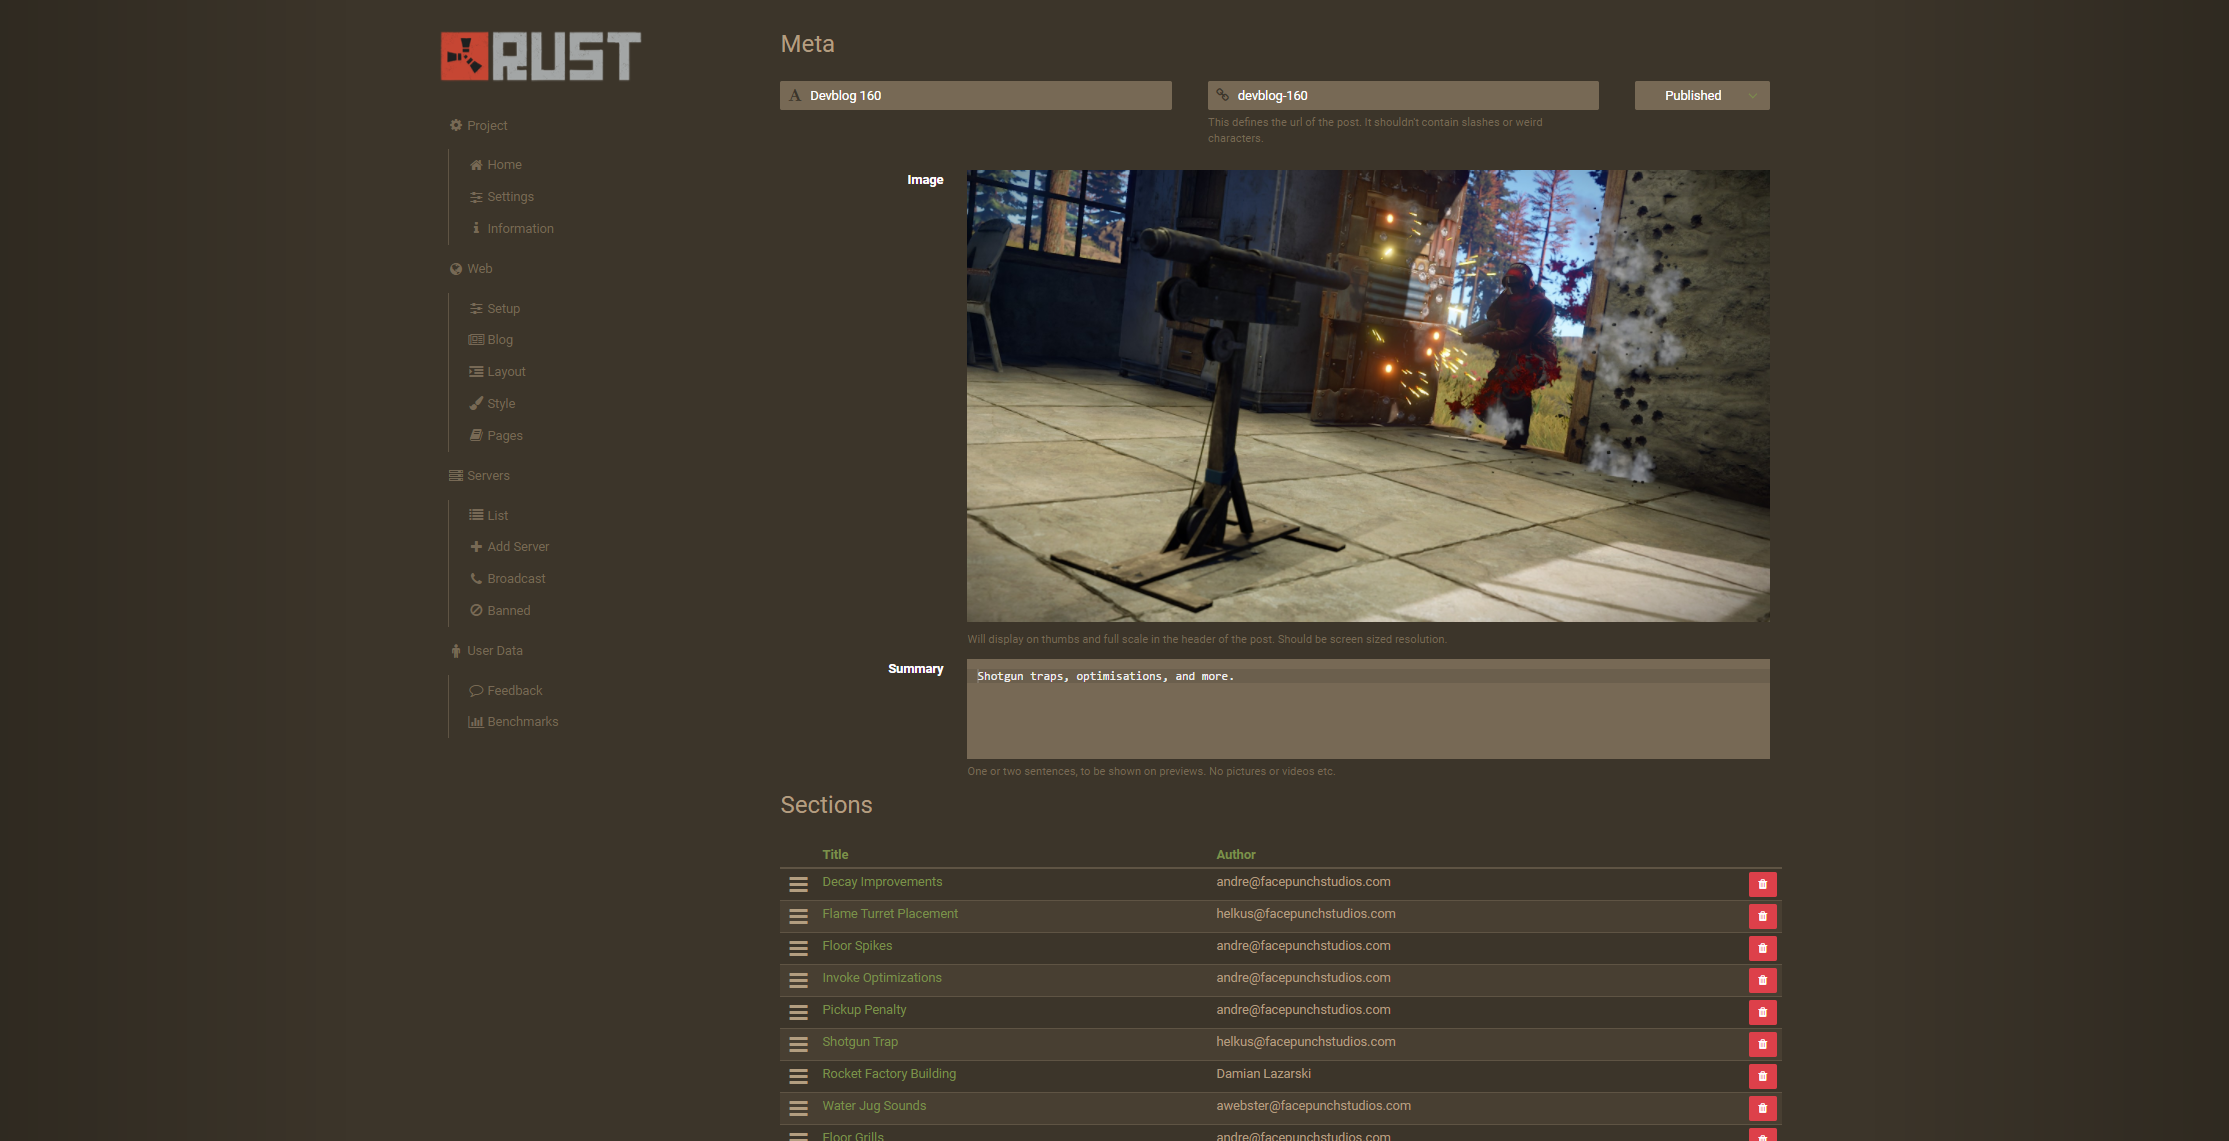Click author Damian Lazarski
The width and height of the screenshot is (2229, 1141).
pyautogui.click(x=1264, y=1074)
